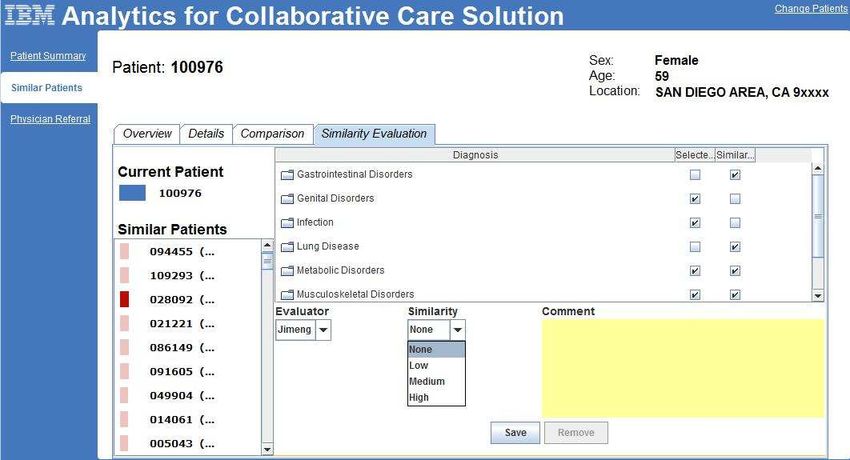850x460 pixels.
Task: Uncheck Selected box for Metabolic Disorders
Action: click(694, 270)
